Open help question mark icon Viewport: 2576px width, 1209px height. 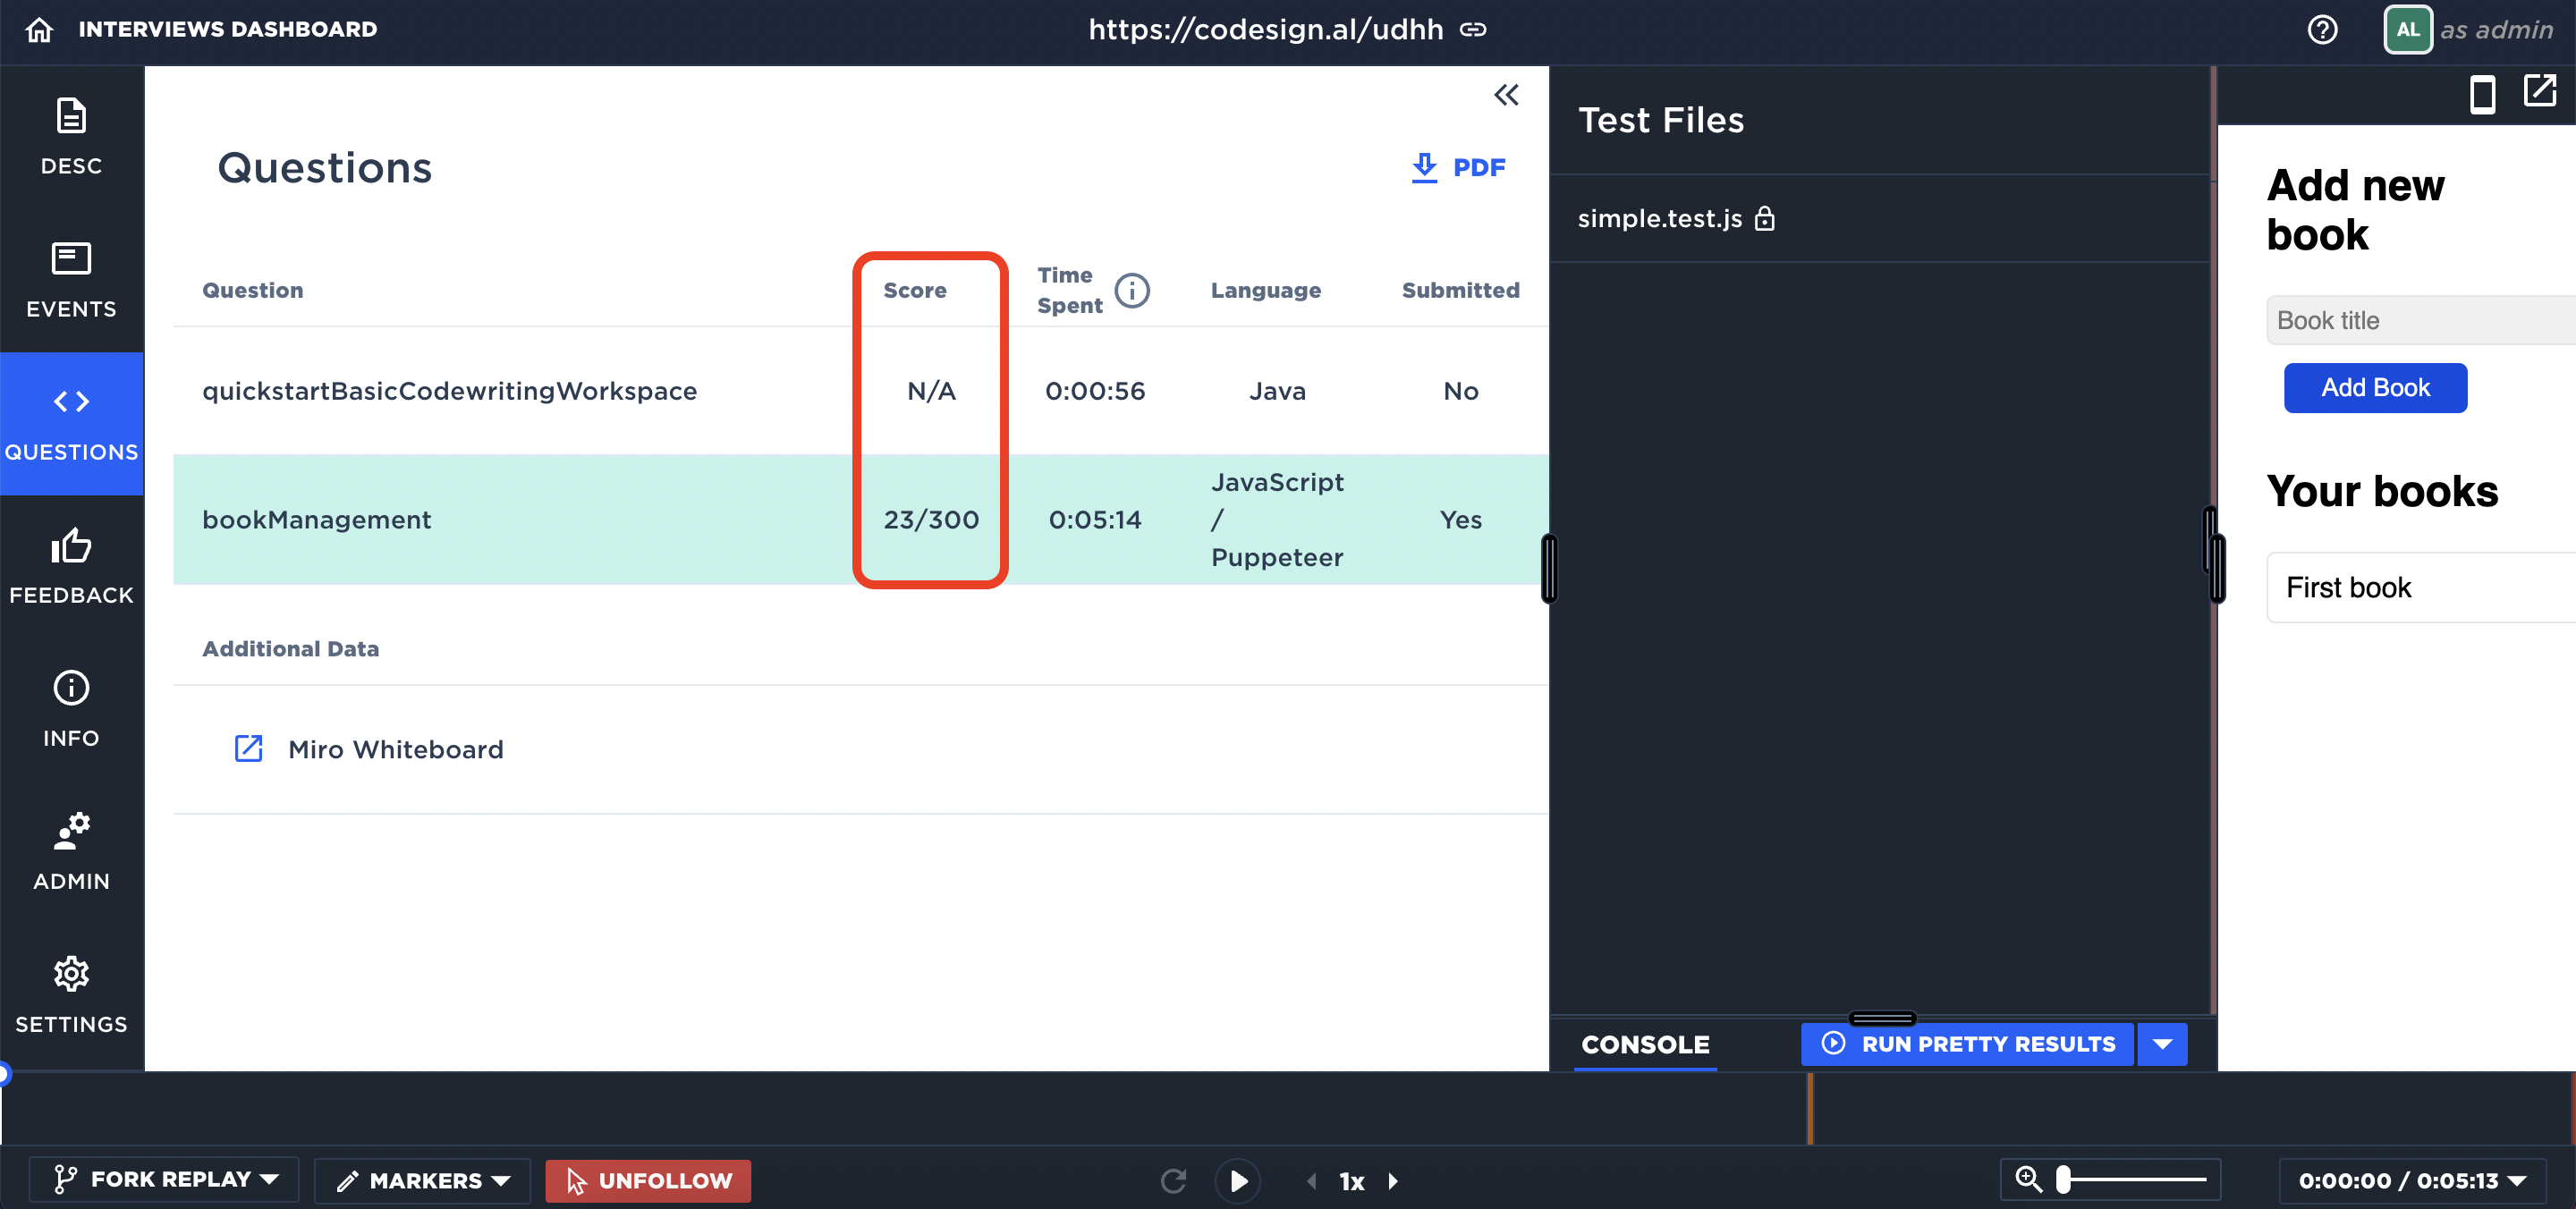[2322, 30]
